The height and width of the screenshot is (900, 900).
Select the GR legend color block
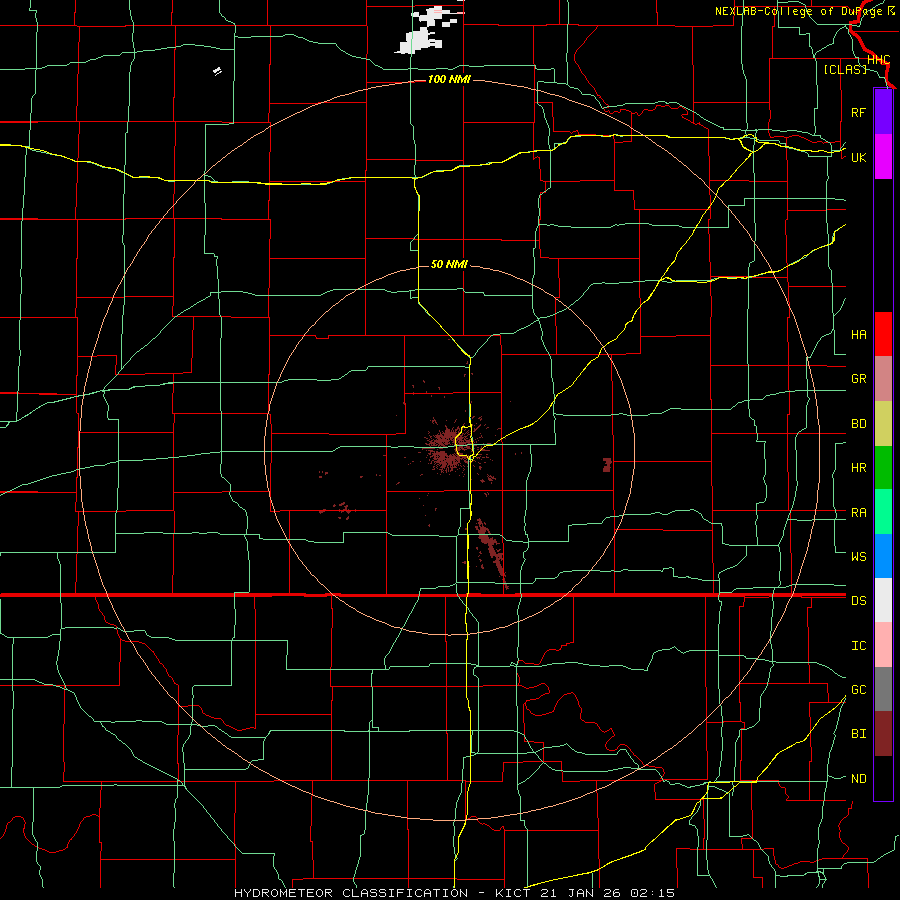click(883, 379)
